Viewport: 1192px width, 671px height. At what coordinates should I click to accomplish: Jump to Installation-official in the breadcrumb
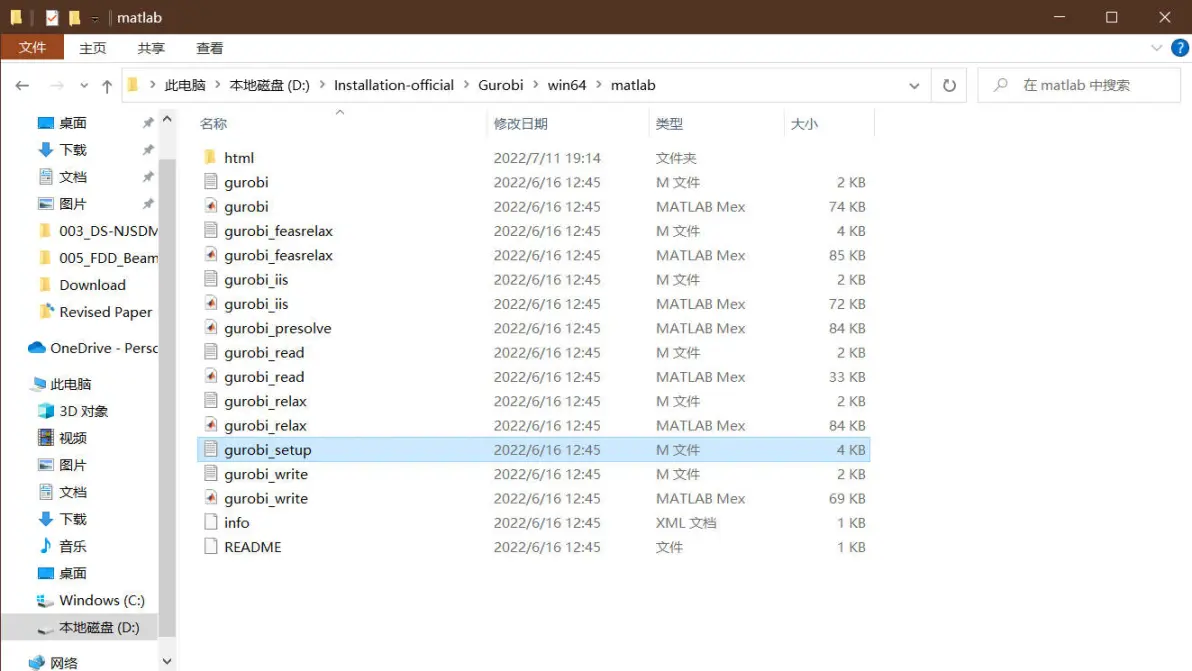coord(394,85)
